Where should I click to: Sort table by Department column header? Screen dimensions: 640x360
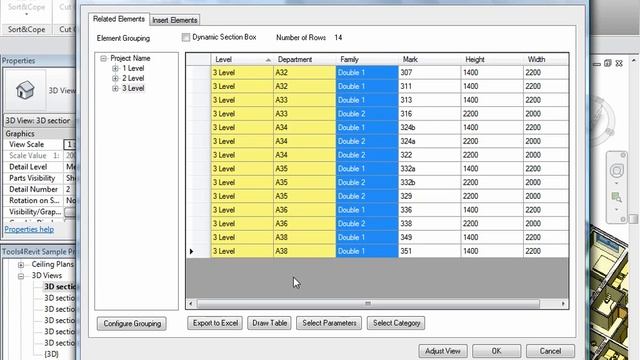pyautogui.click(x=304, y=60)
